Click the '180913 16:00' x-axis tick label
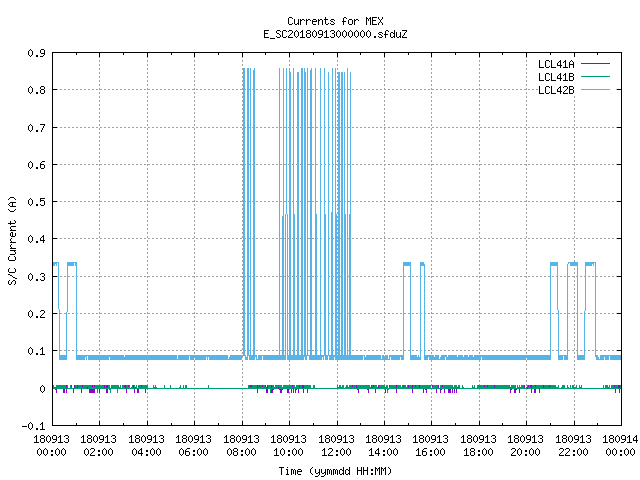This screenshot has width=640, height=480. click(x=431, y=446)
